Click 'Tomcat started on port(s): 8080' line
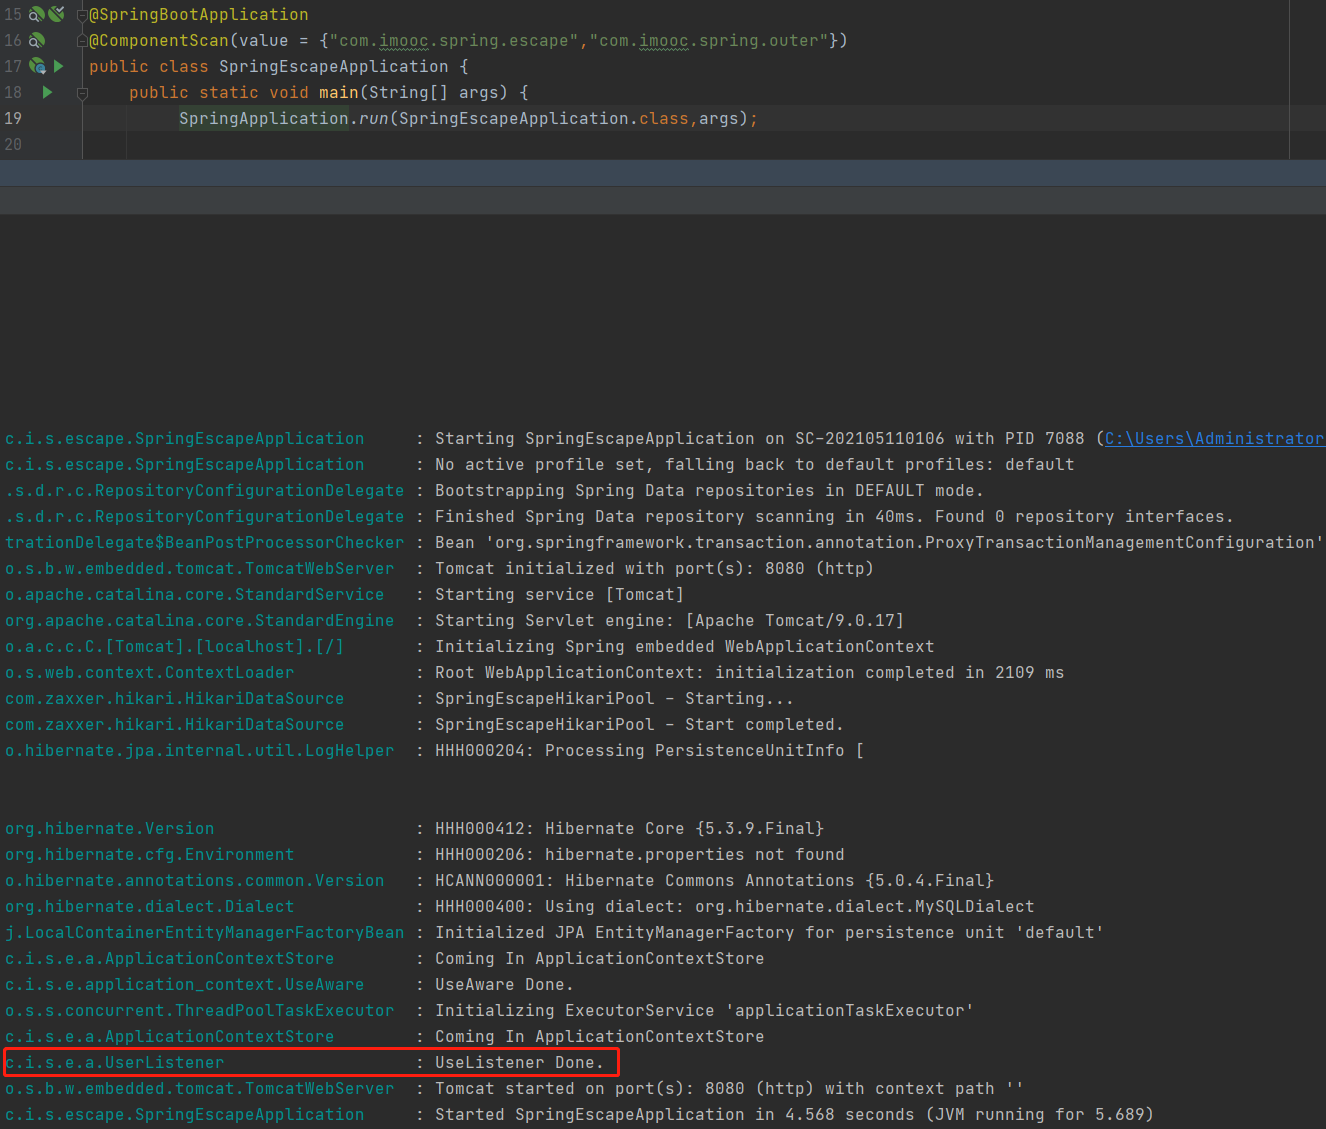The height and width of the screenshot is (1129, 1326). tap(729, 1088)
